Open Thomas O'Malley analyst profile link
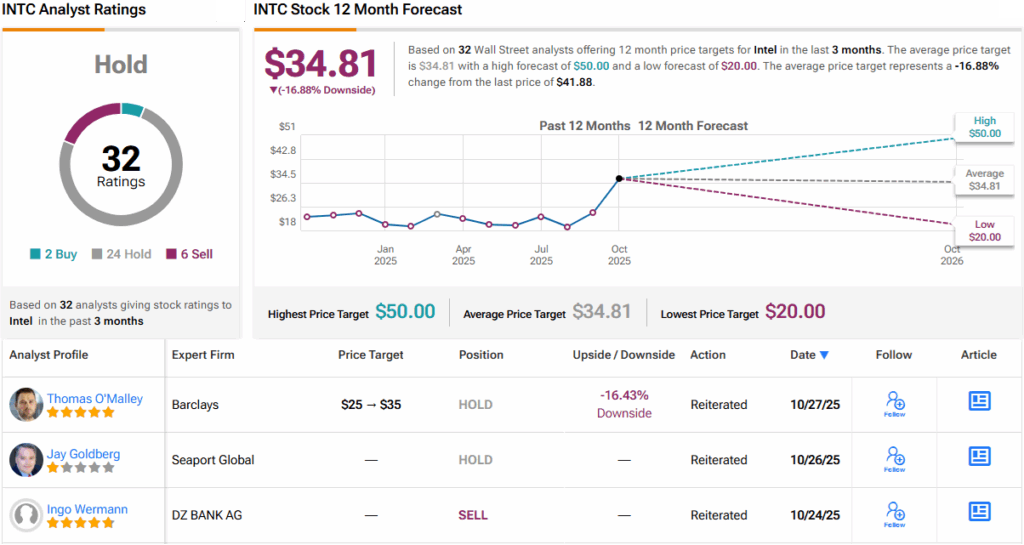Image resolution: width=1024 pixels, height=545 pixels. [94, 398]
